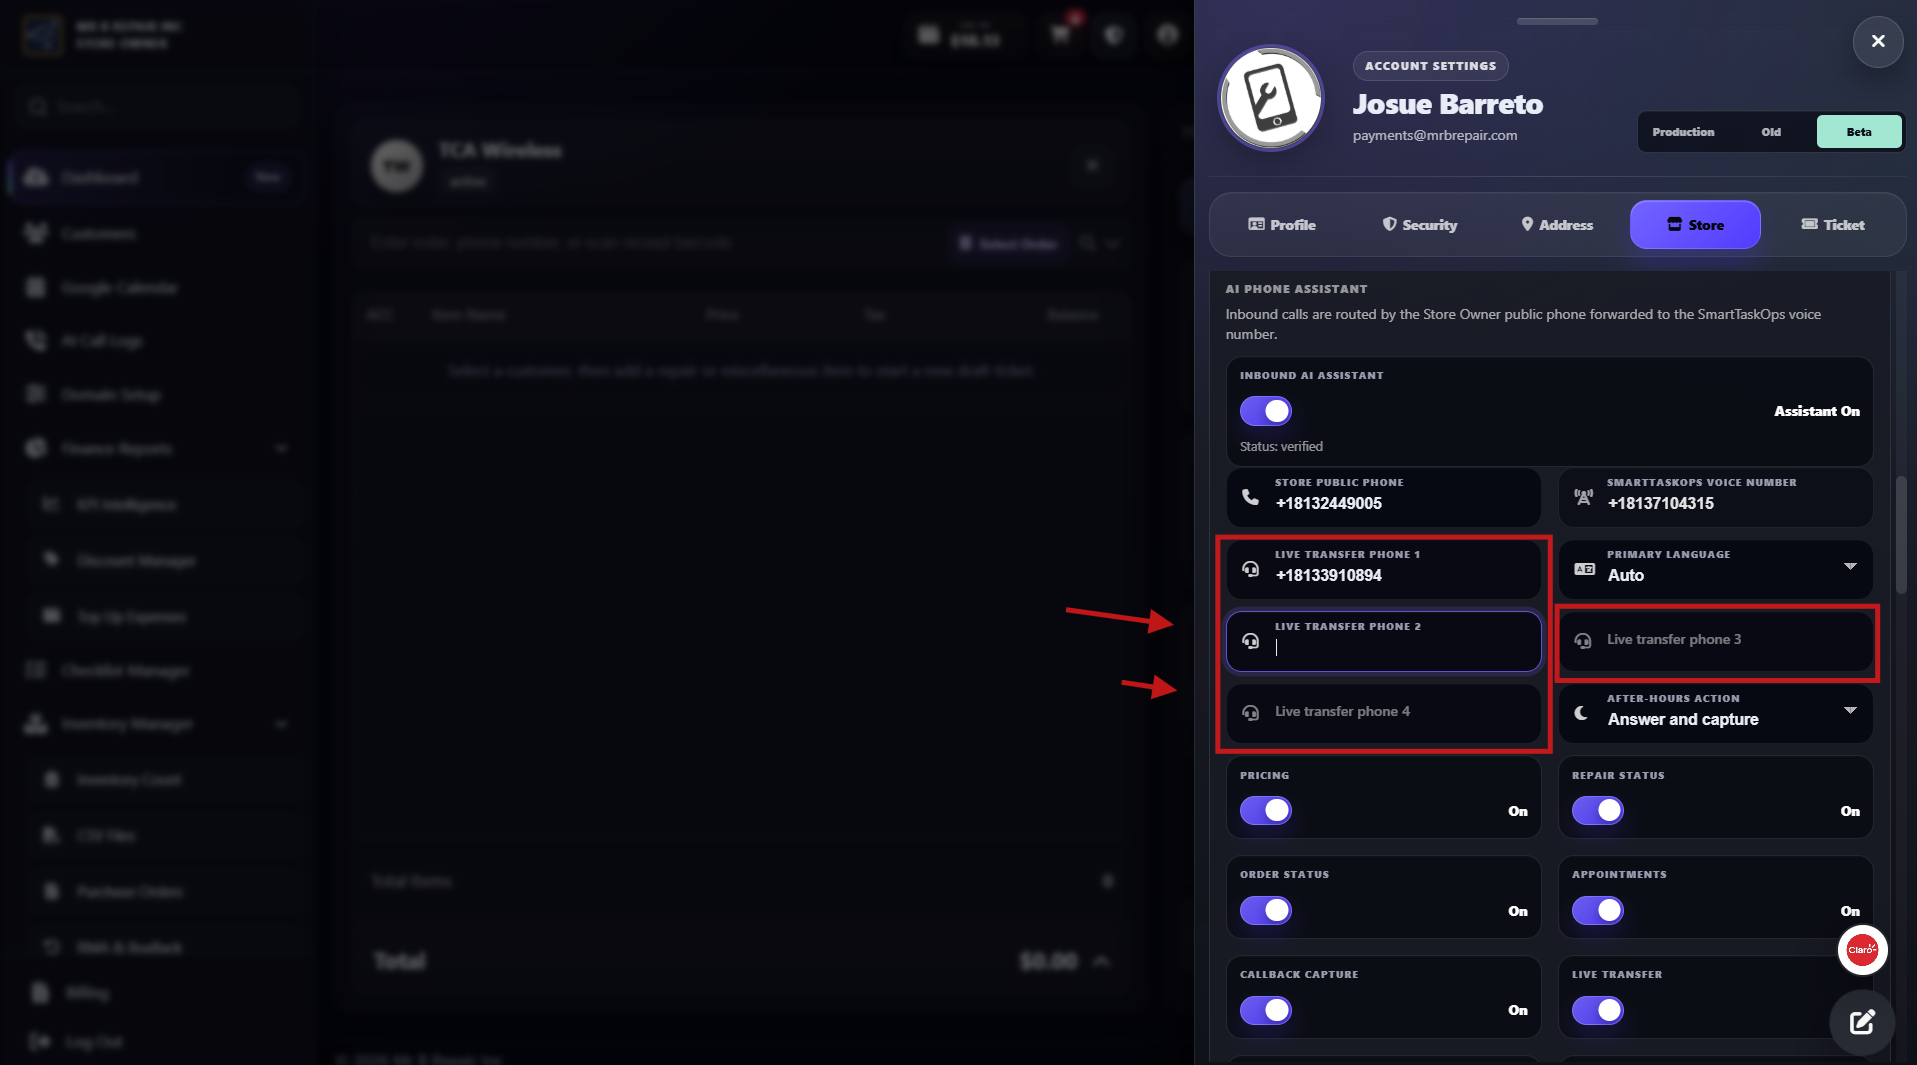The height and width of the screenshot is (1065, 1917).
Task: Click the headset icon in Live transfer phone 4
Action: 1250,712
